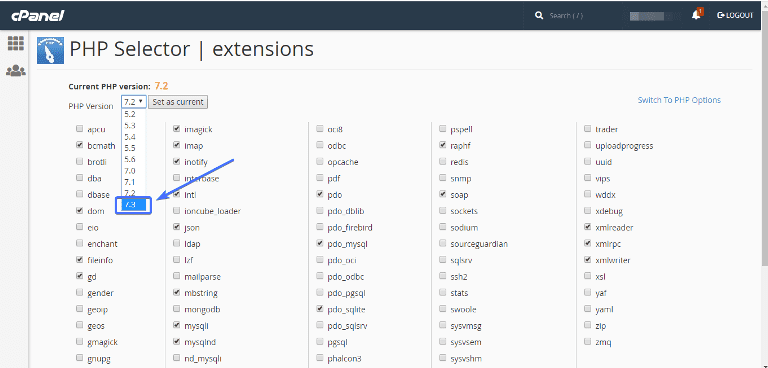
Task: Click the Current PHP version value 7.2
Action: point(162,86)
